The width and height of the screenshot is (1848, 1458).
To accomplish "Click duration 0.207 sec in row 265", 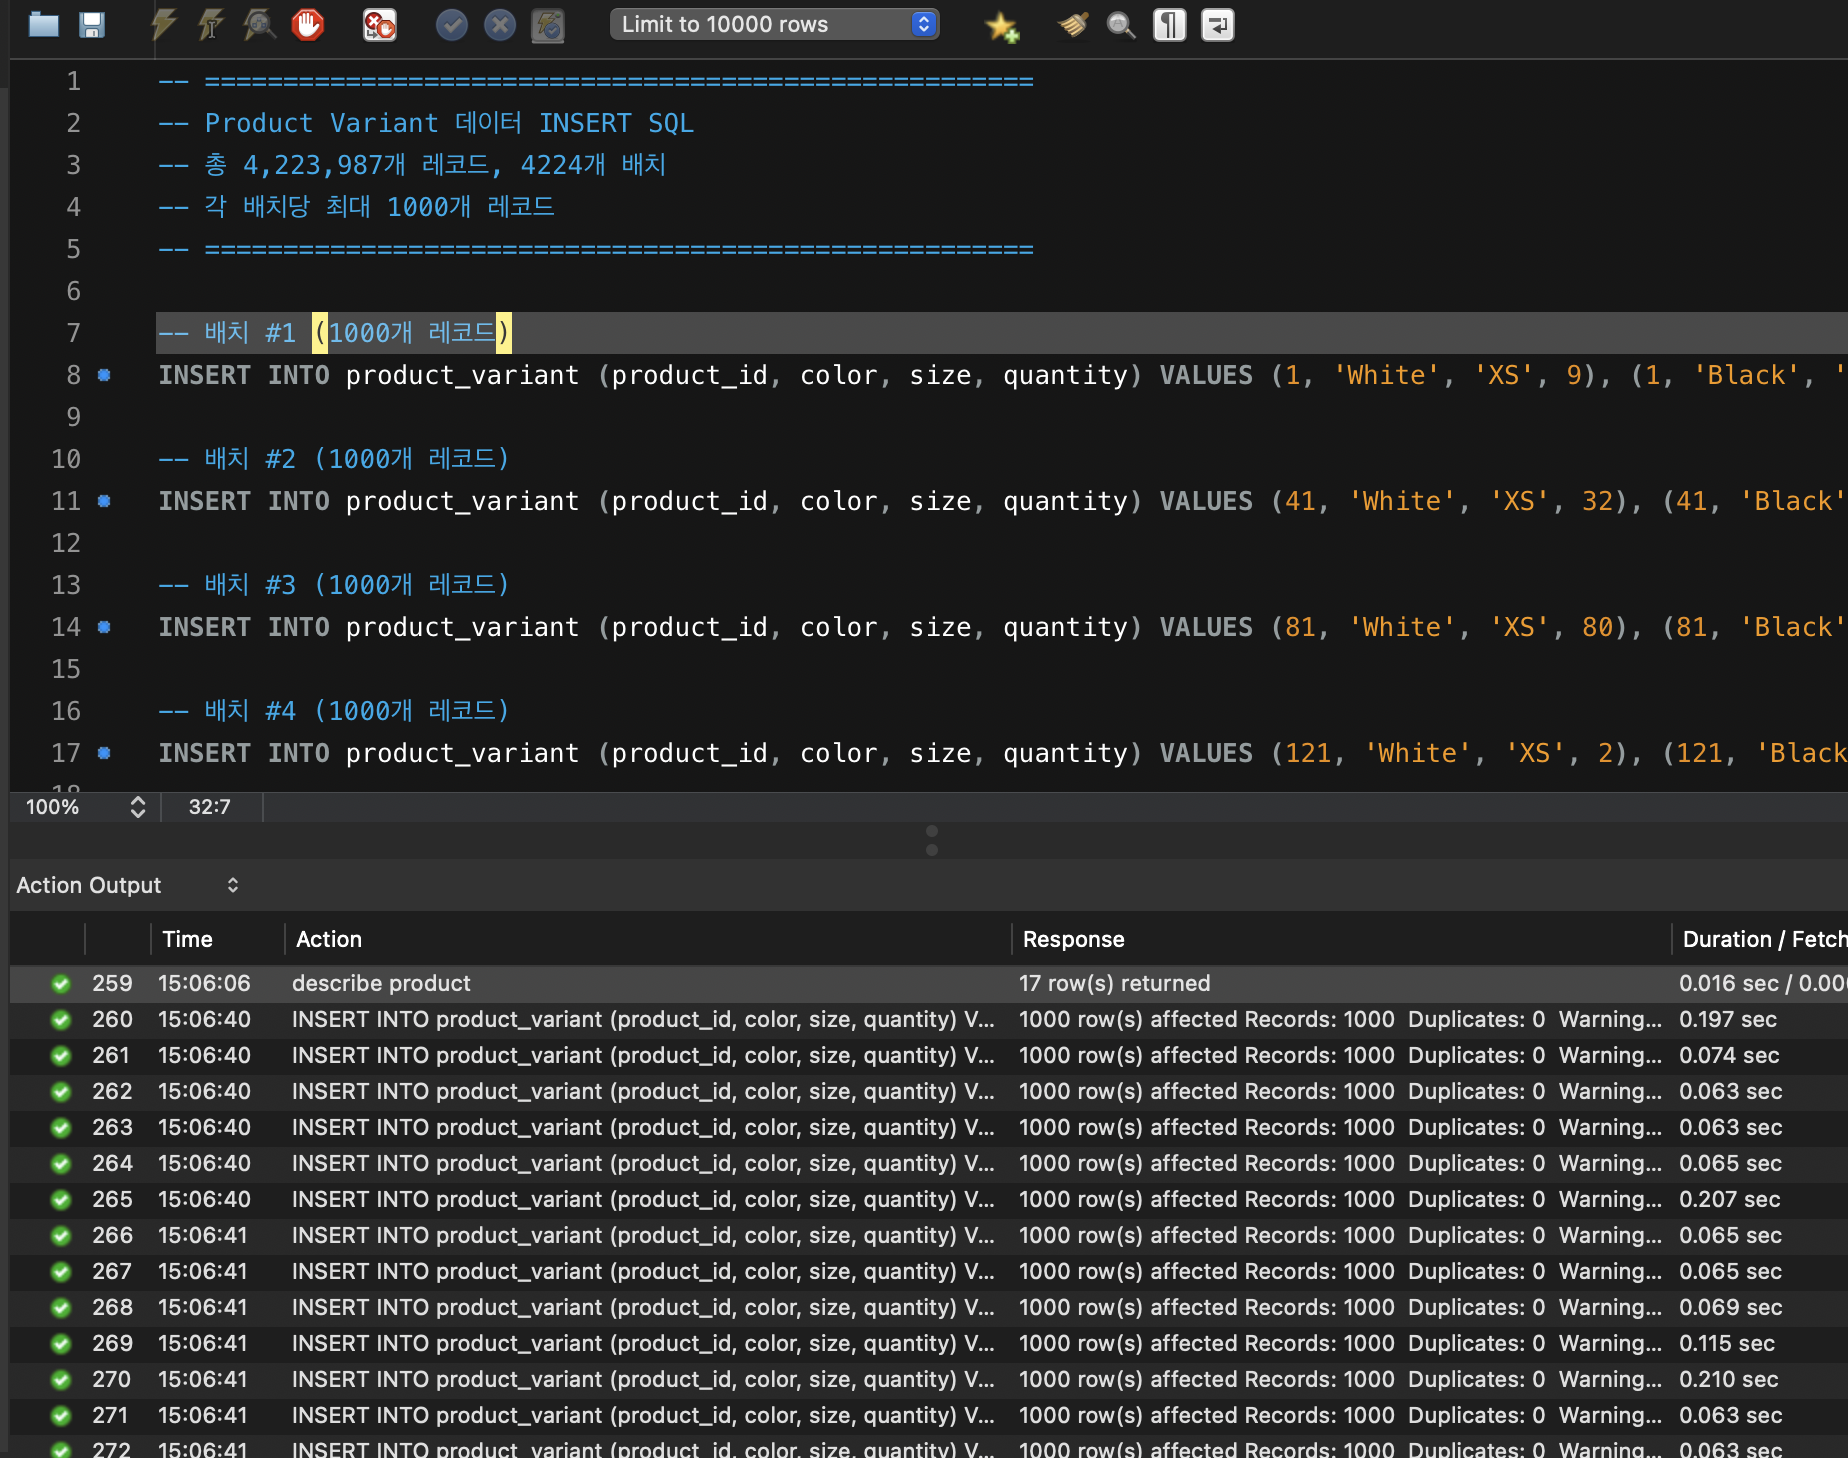I will (x=1728, y=1199).
